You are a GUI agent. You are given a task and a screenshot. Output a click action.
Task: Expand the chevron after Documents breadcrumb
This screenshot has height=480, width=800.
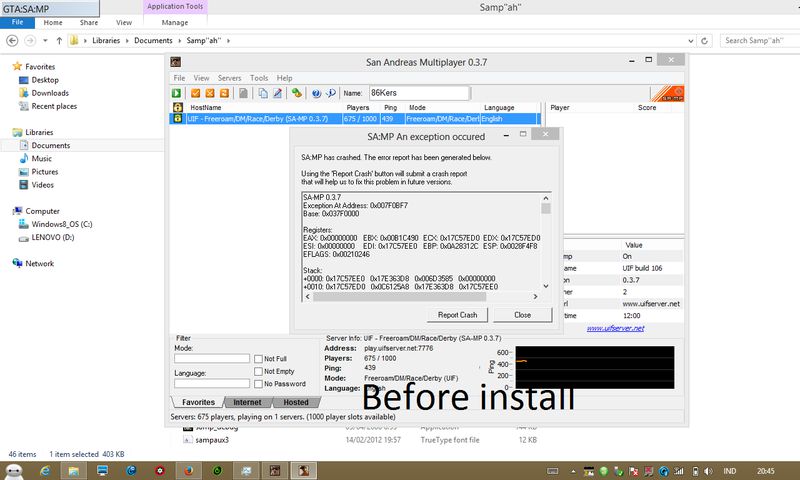pyautogui.click(x=180, y=41)
